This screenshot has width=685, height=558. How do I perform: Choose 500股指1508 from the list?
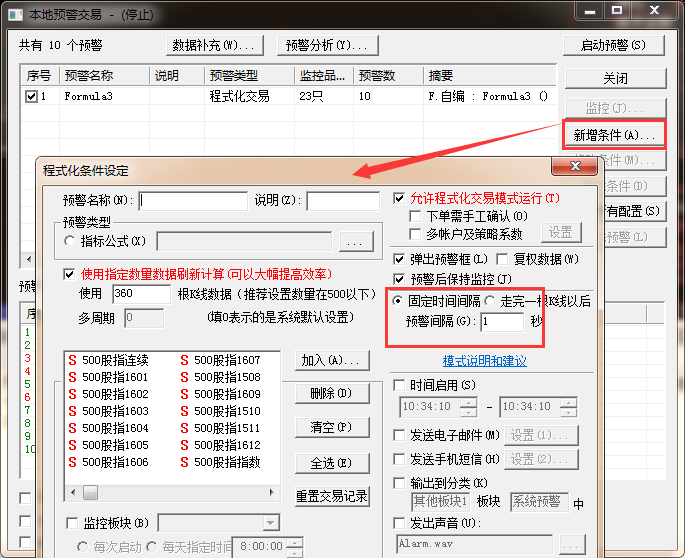pyautogui.click(x=226, y=377)
